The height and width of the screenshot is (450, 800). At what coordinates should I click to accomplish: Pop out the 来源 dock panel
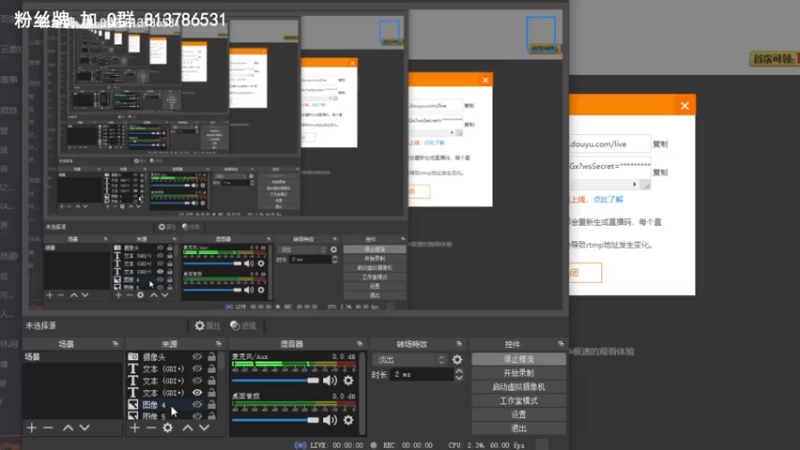(218, 344)
